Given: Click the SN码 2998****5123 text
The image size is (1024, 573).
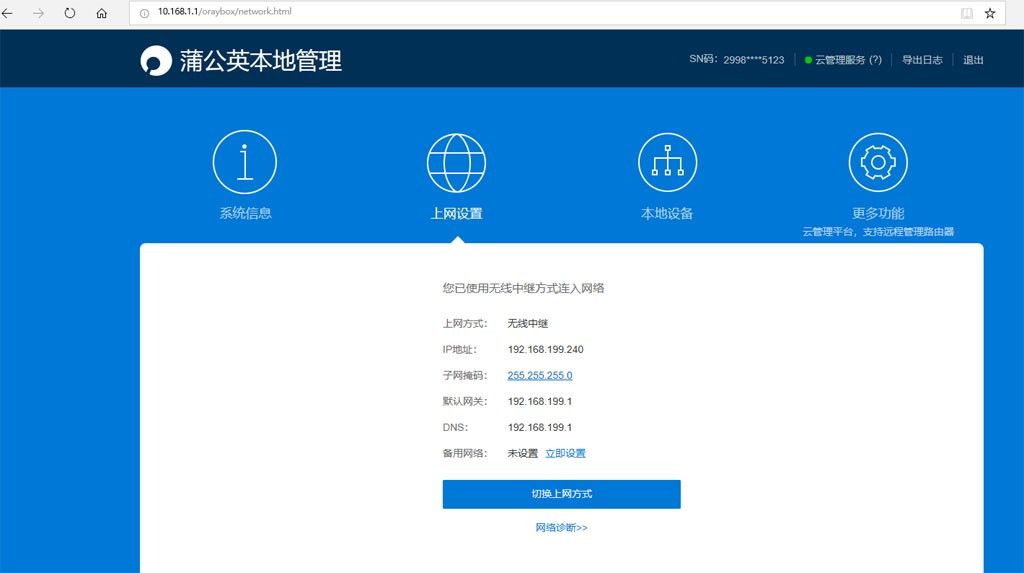Looking at the screenshot, I should 737,59.
